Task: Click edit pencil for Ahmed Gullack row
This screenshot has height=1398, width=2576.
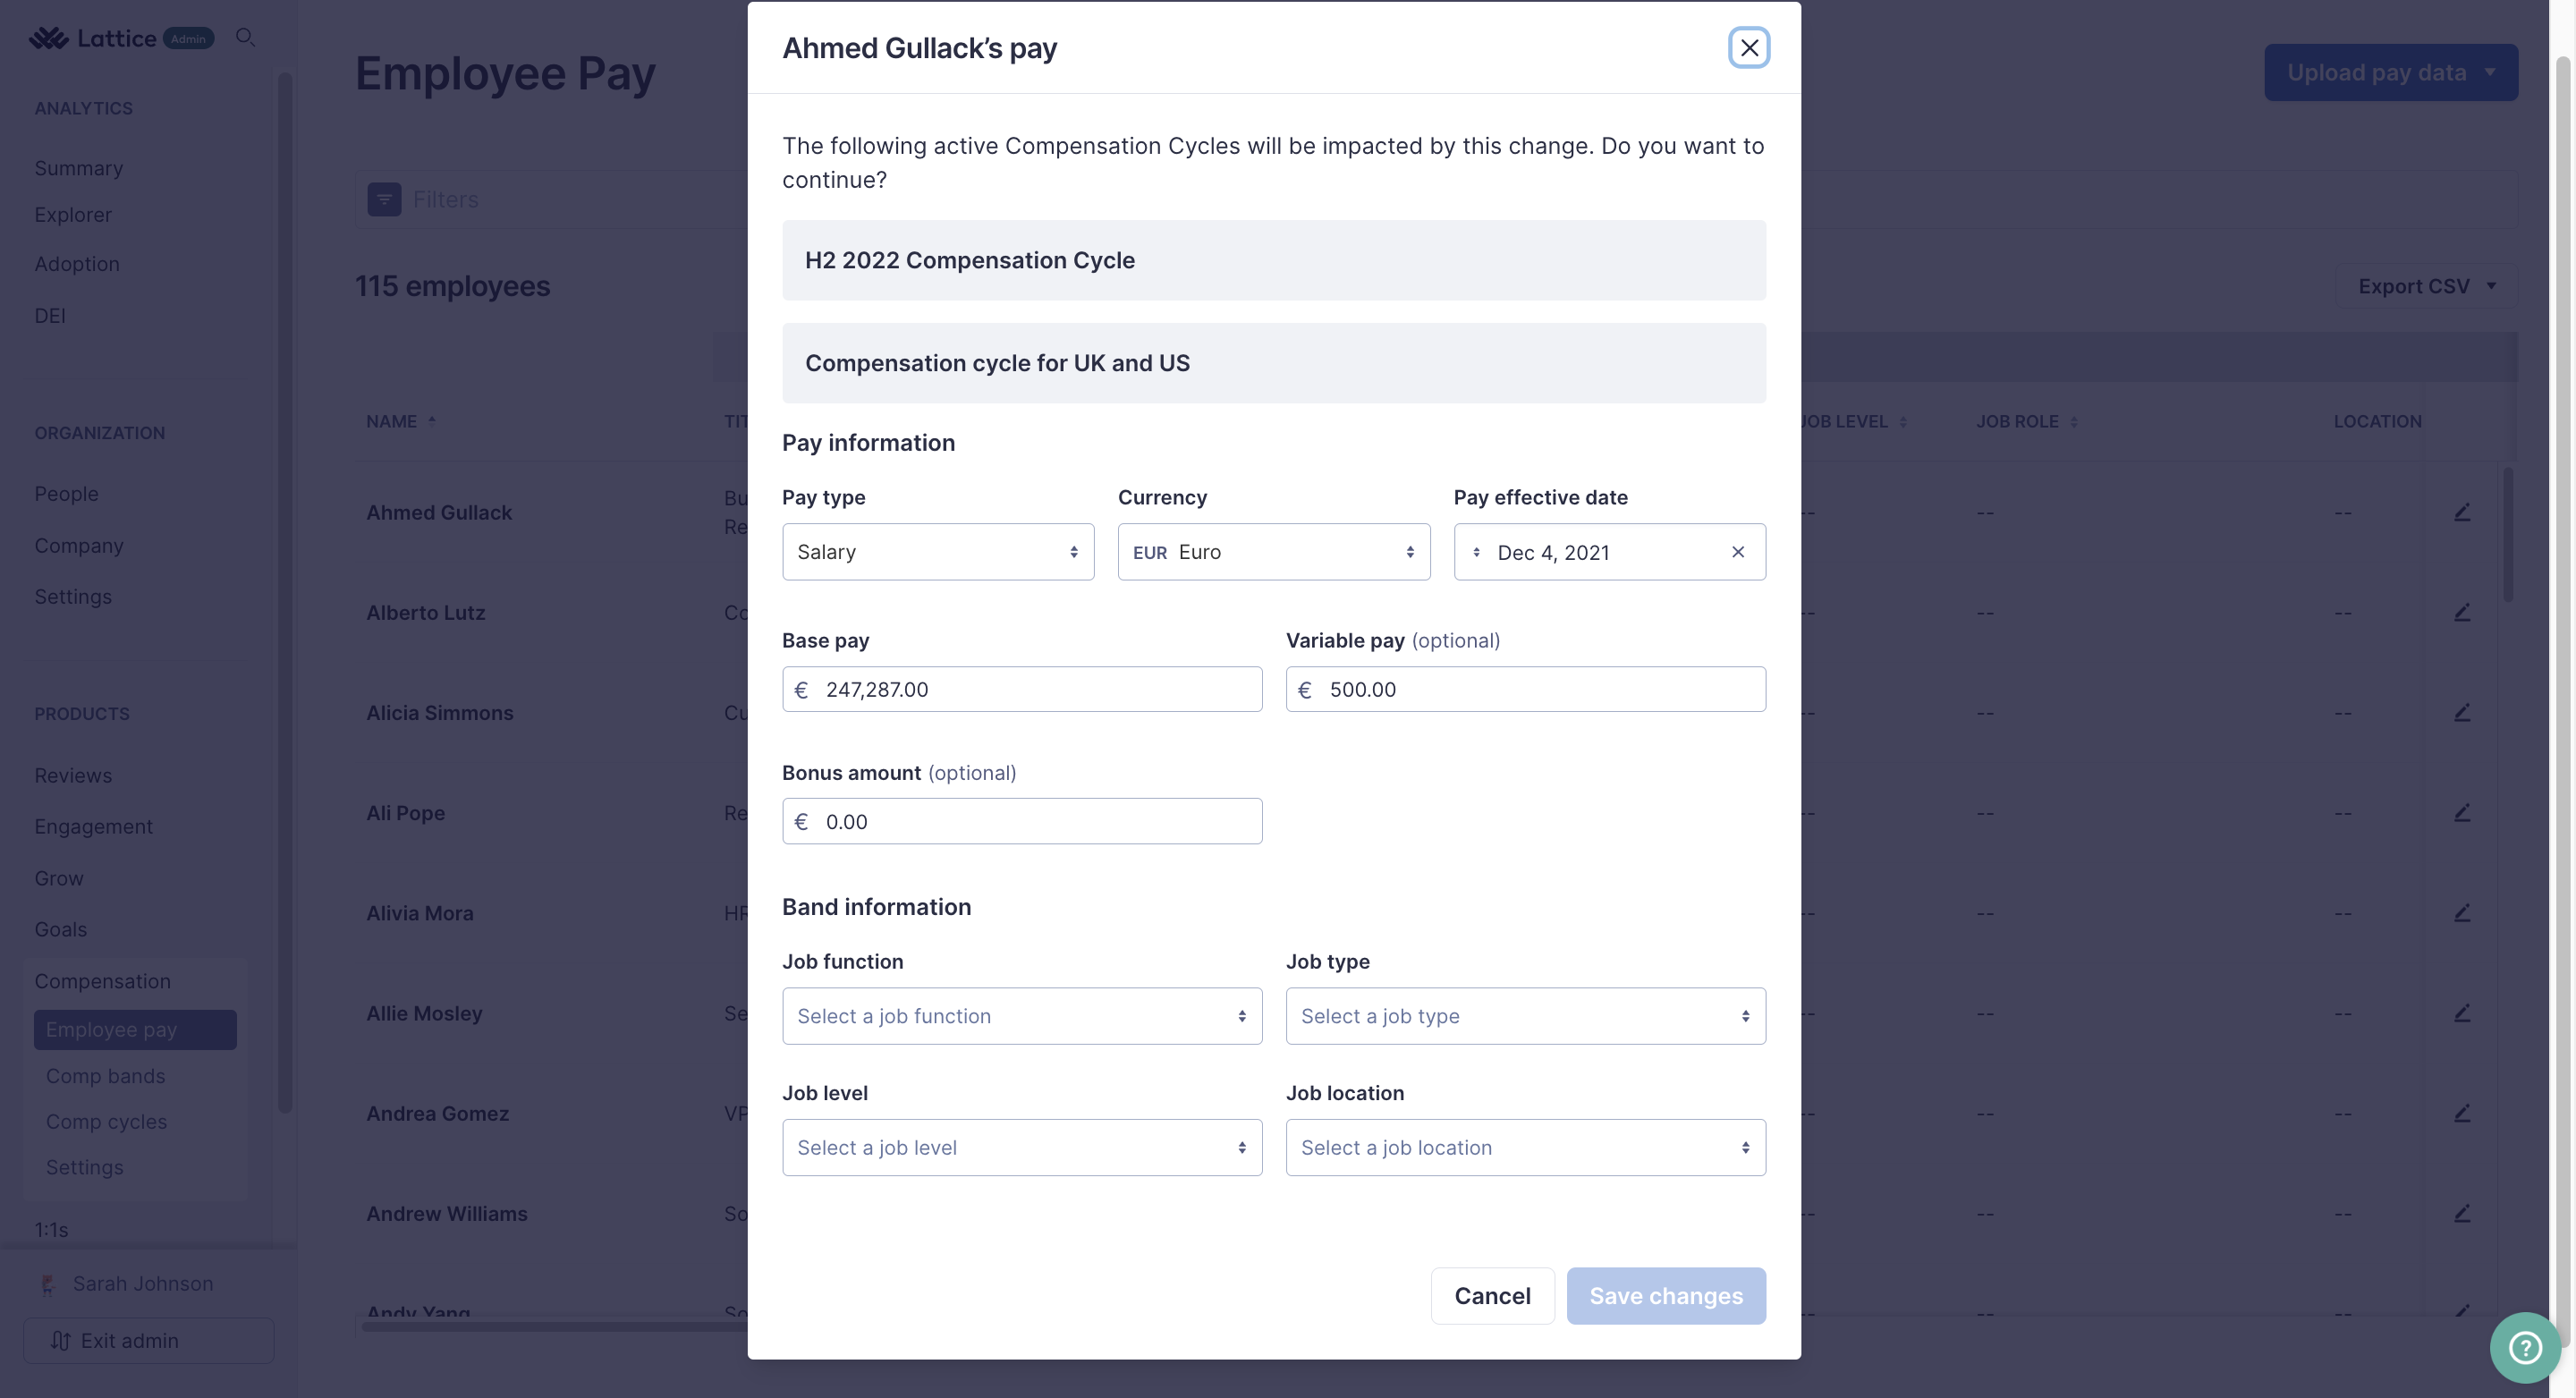Action: 2462,512
